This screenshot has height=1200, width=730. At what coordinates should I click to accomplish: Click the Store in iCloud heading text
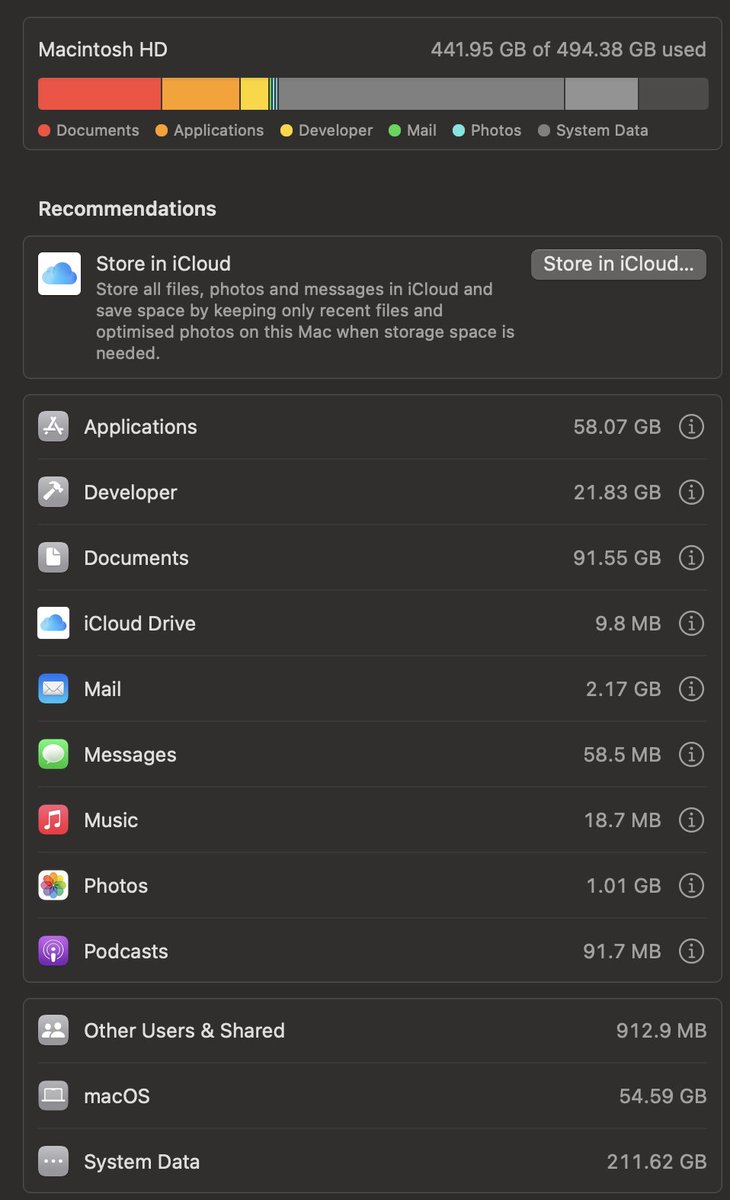(163, 264)
